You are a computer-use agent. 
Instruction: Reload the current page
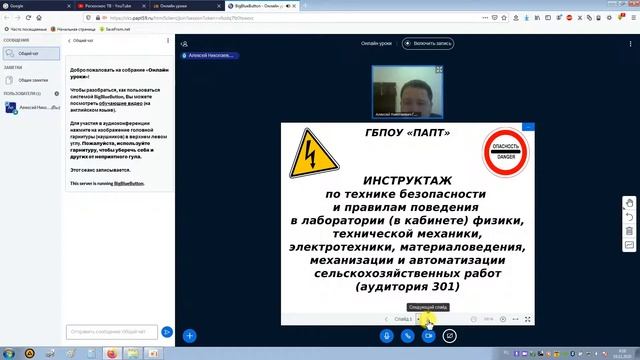(28, 18)
